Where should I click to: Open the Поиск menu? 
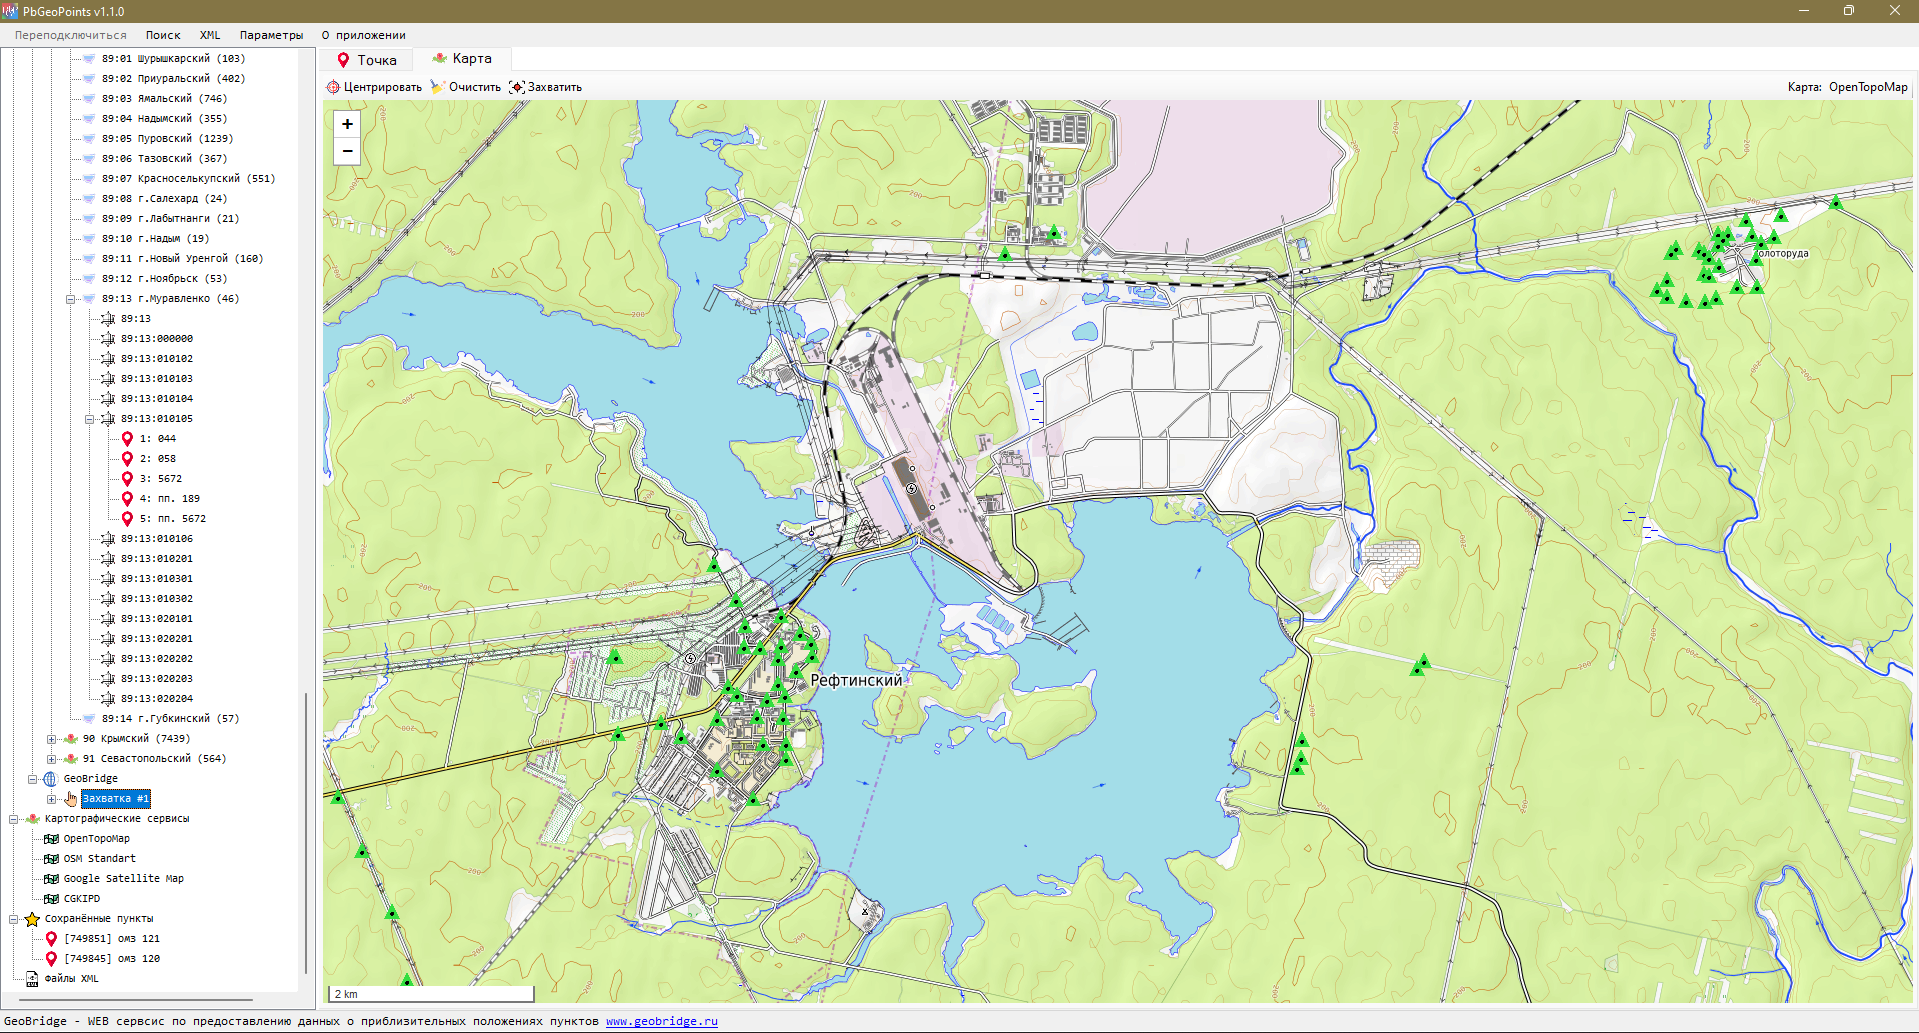[163, 35]
